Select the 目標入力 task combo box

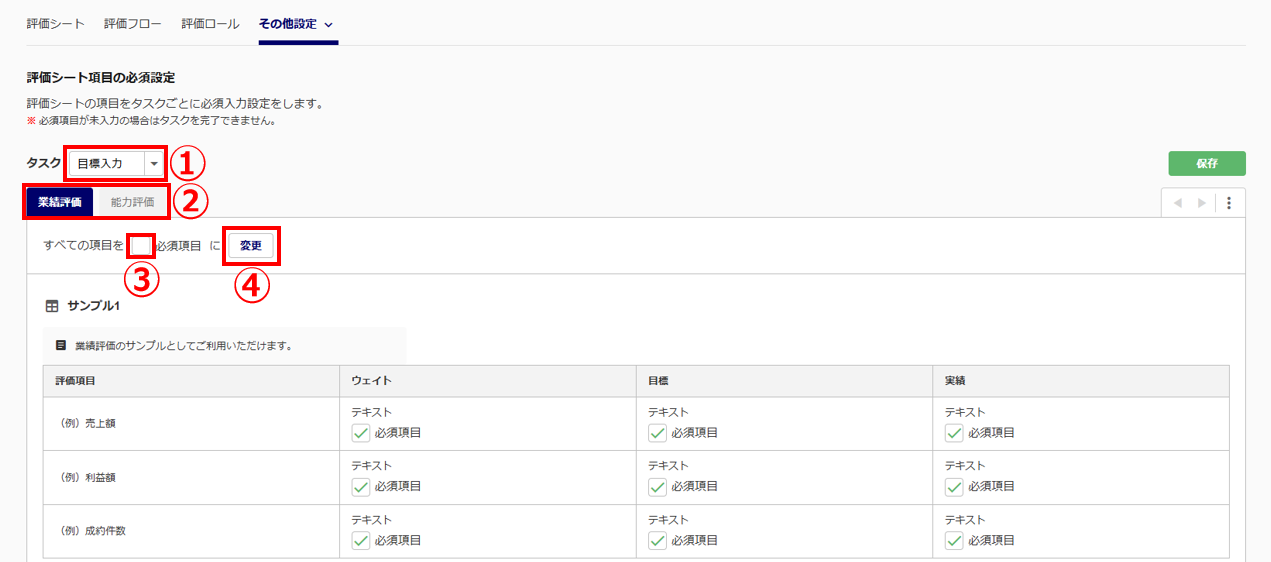coord(107,163)
